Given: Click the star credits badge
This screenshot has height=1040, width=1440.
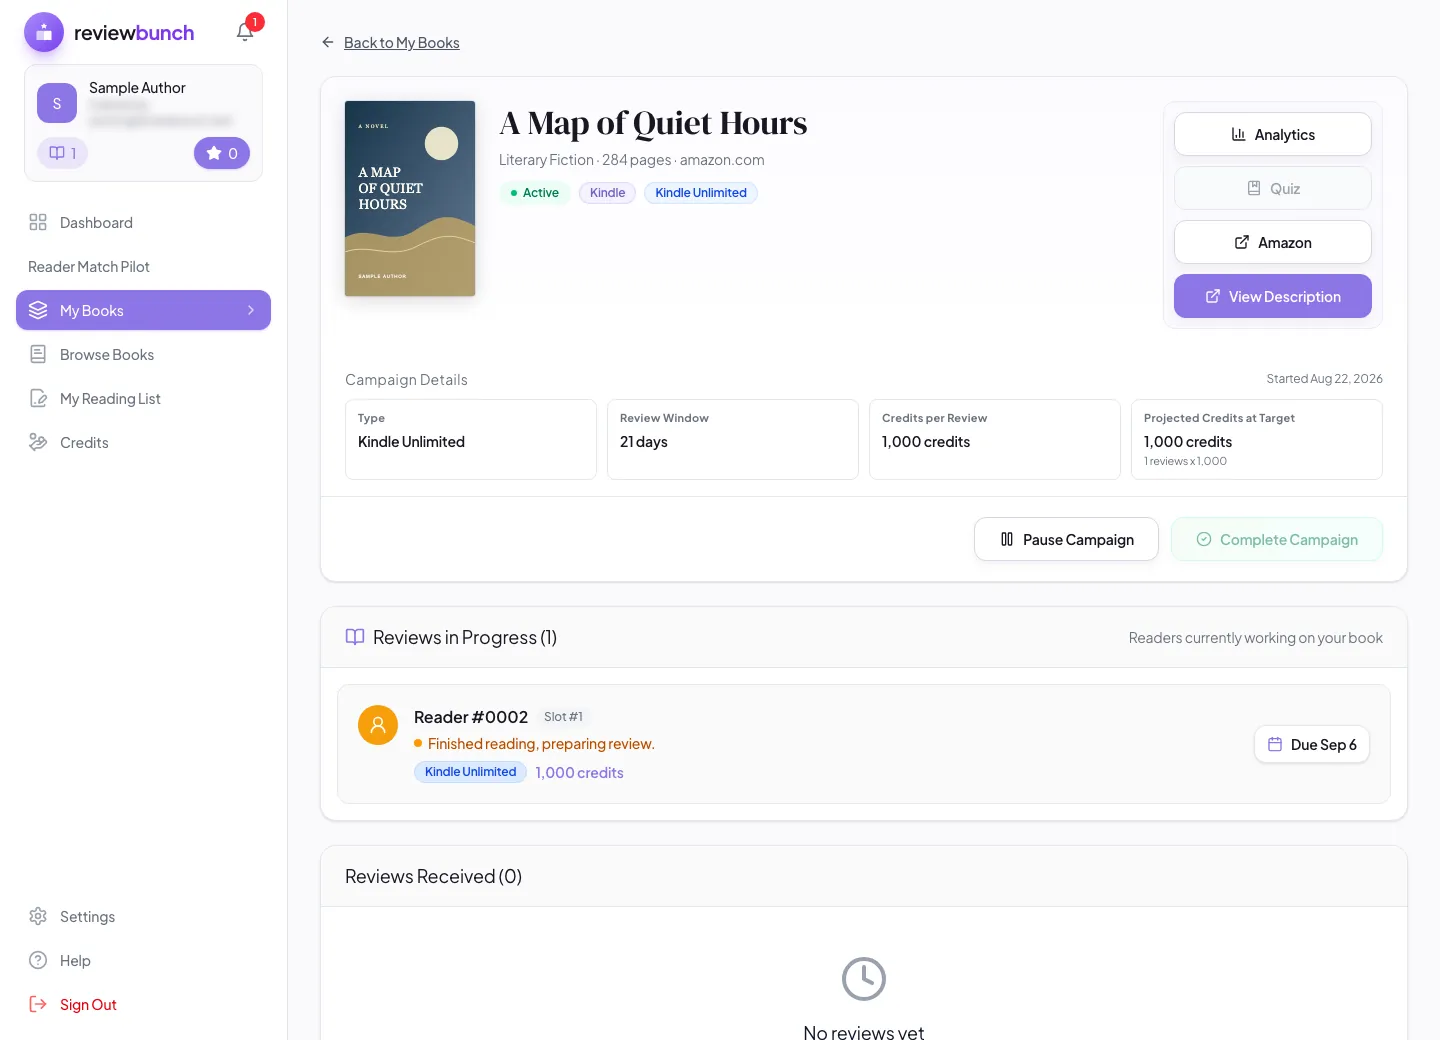Looking at the screenshot, I should click(x=222, y=153).
